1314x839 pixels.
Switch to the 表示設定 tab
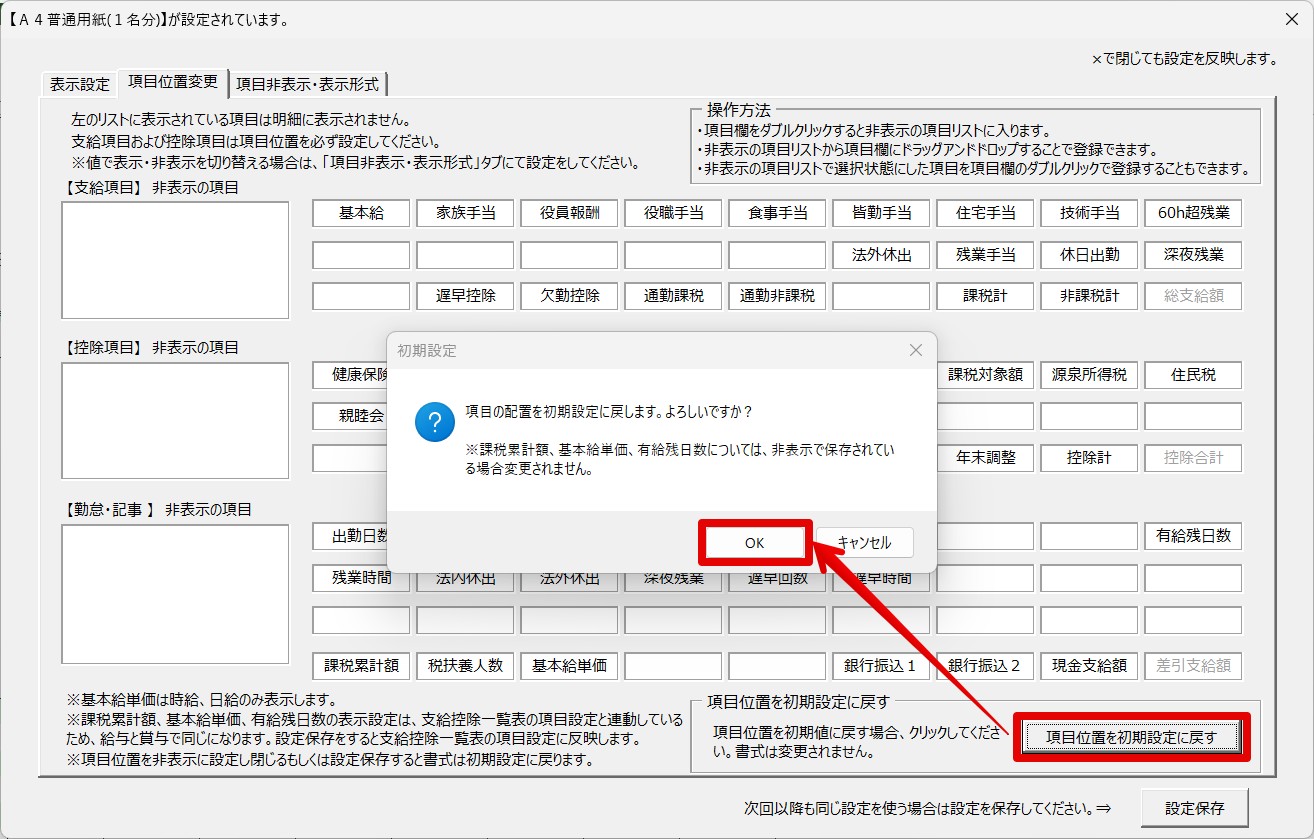pyautogui.click(x=80, y=84)
